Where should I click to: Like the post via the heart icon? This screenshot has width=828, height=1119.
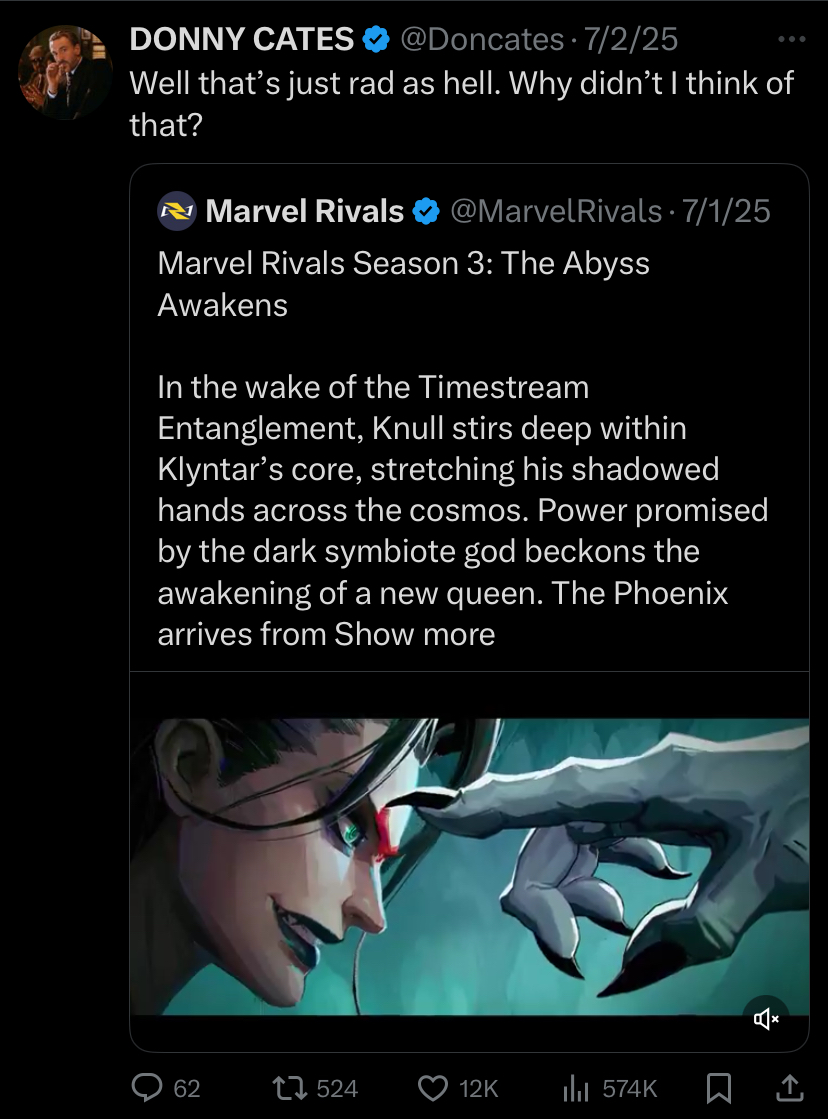434,1088
